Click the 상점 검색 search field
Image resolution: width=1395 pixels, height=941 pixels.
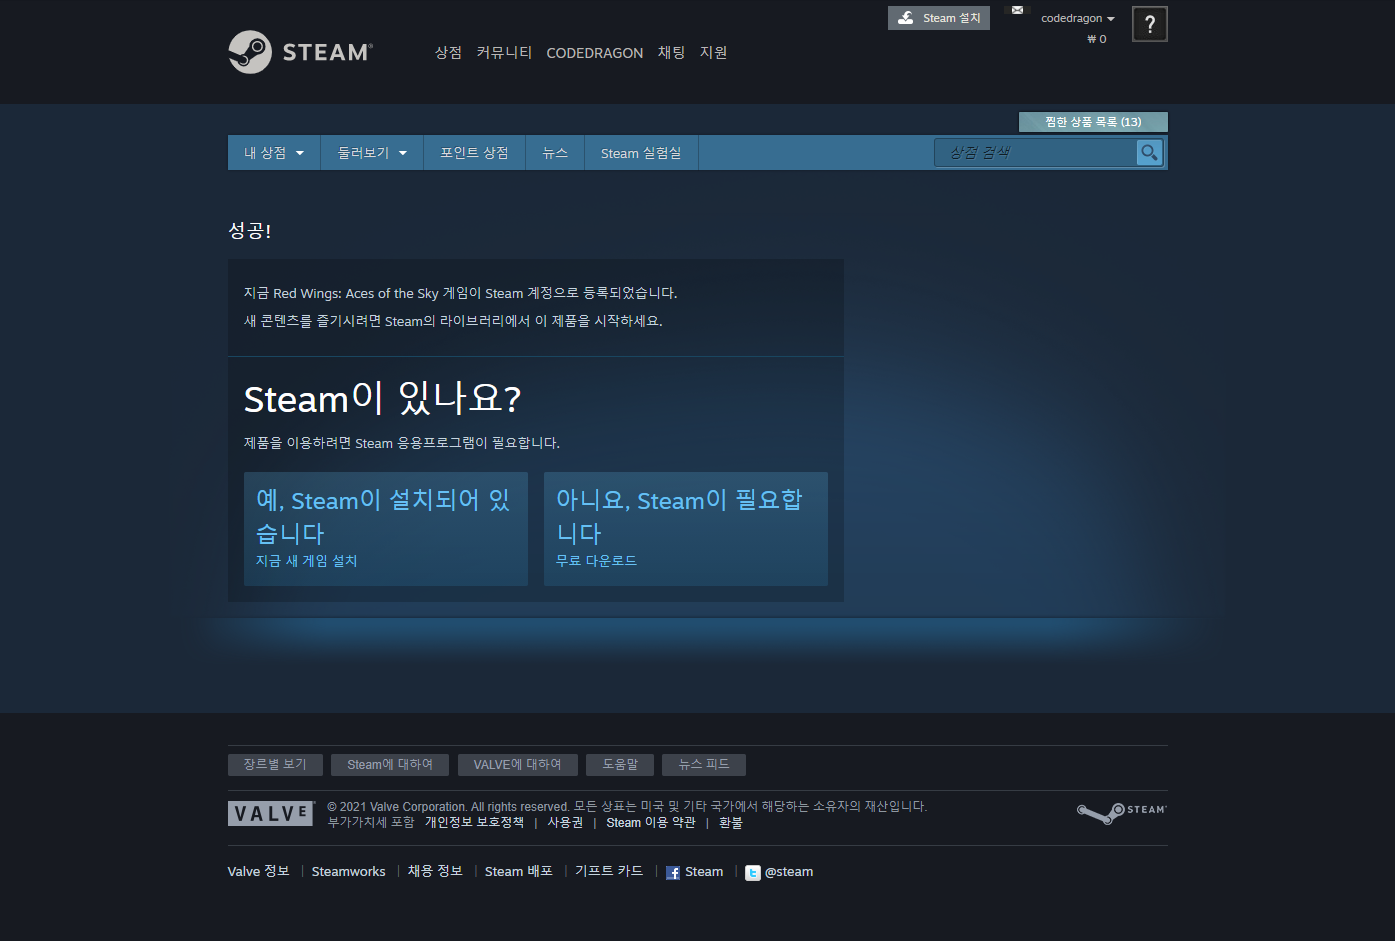(1035, 153)
